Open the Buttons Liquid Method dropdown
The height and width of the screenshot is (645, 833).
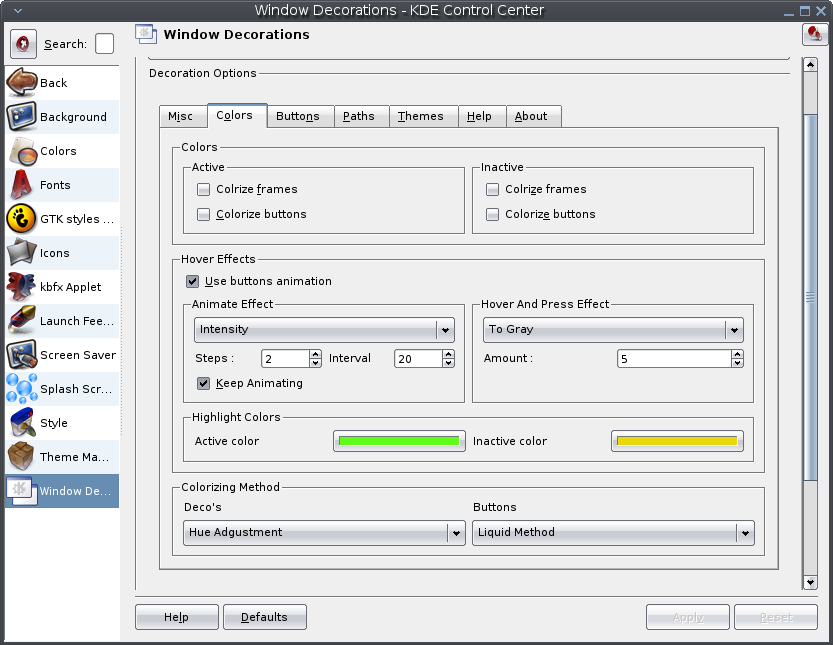coord(613,532)
